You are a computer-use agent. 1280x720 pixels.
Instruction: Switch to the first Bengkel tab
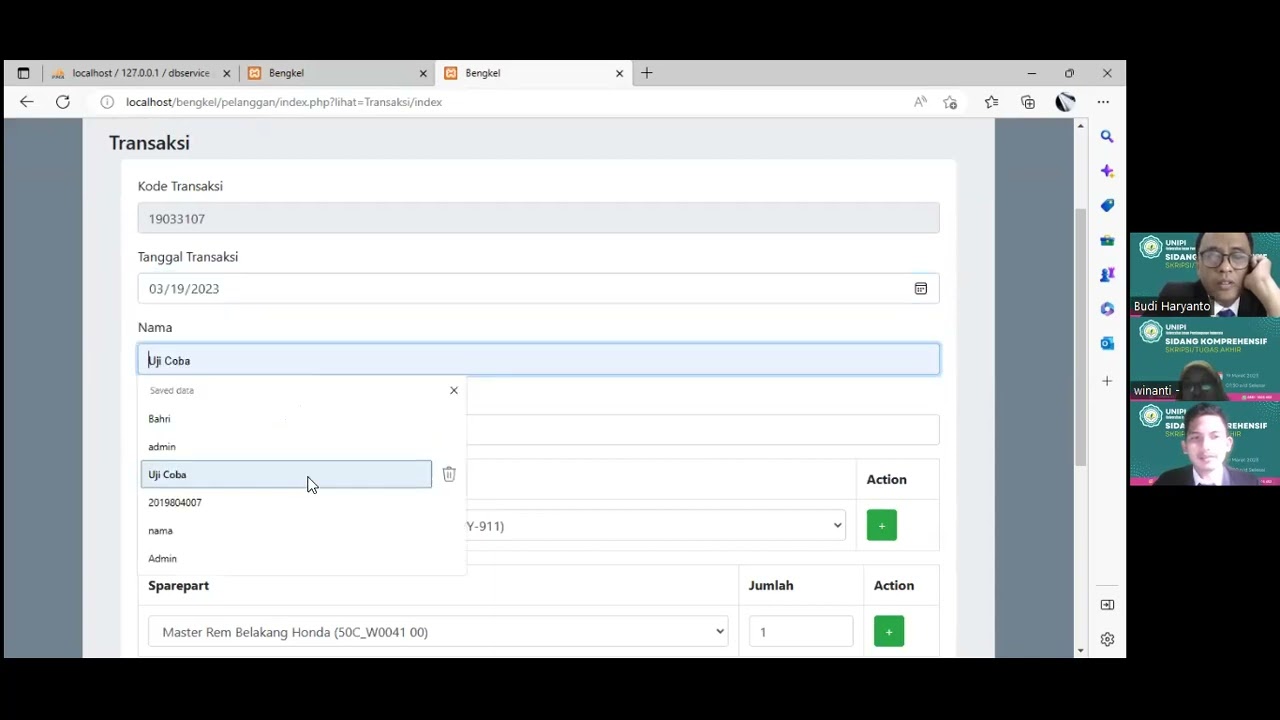pos(336,73)
